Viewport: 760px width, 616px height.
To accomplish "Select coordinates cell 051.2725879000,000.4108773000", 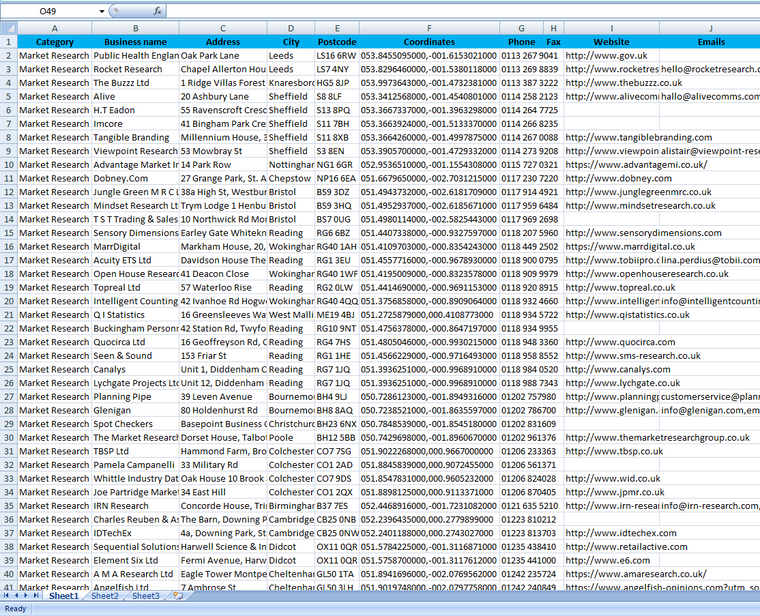I will click(x=429, y=315).
